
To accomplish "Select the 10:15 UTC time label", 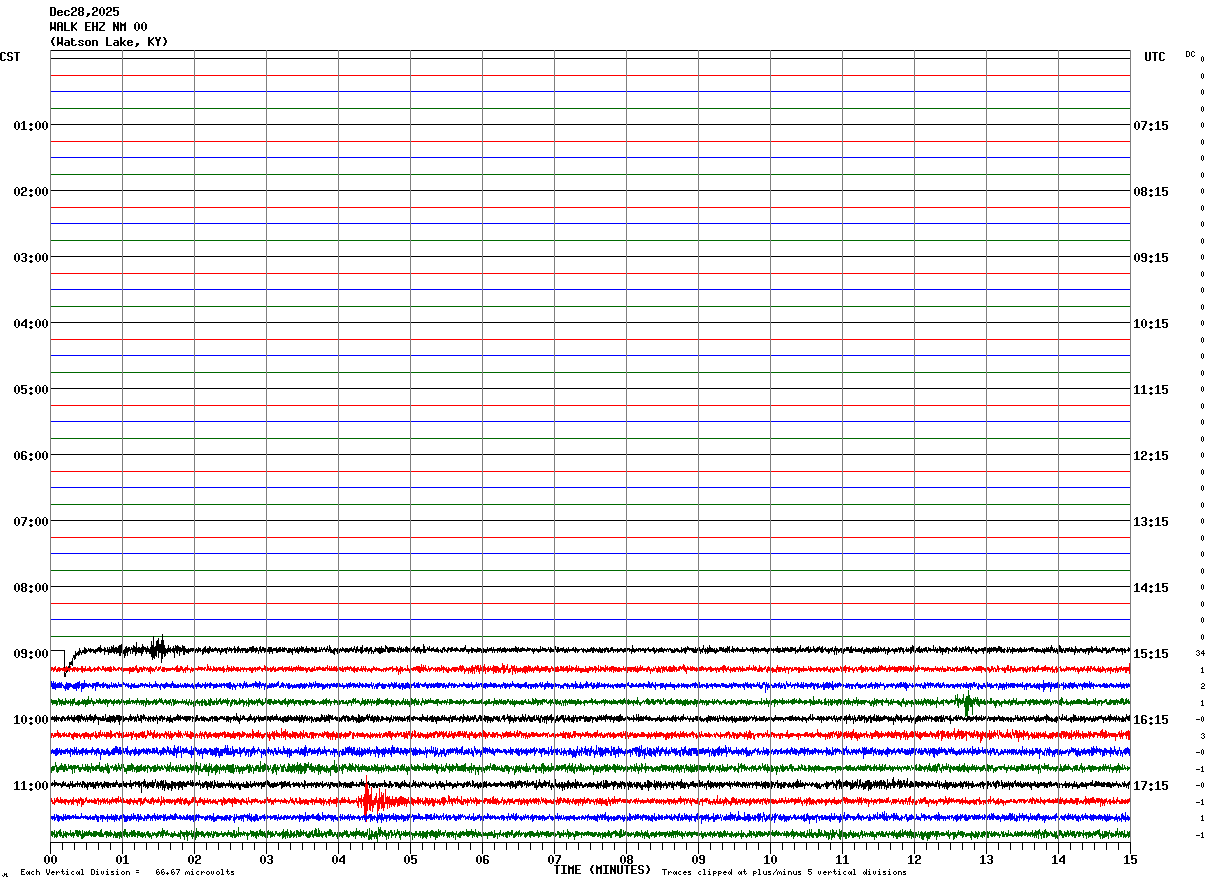I will (x=1151, y=324).
